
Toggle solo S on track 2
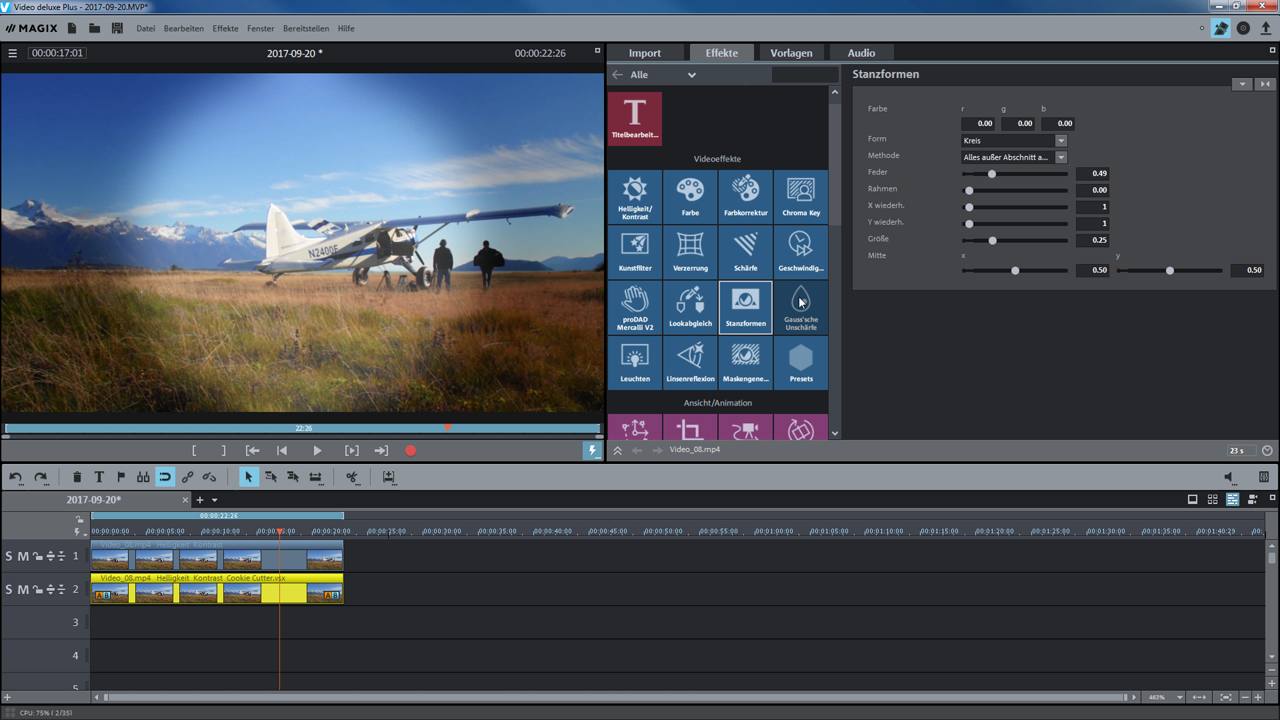(9, 589)
